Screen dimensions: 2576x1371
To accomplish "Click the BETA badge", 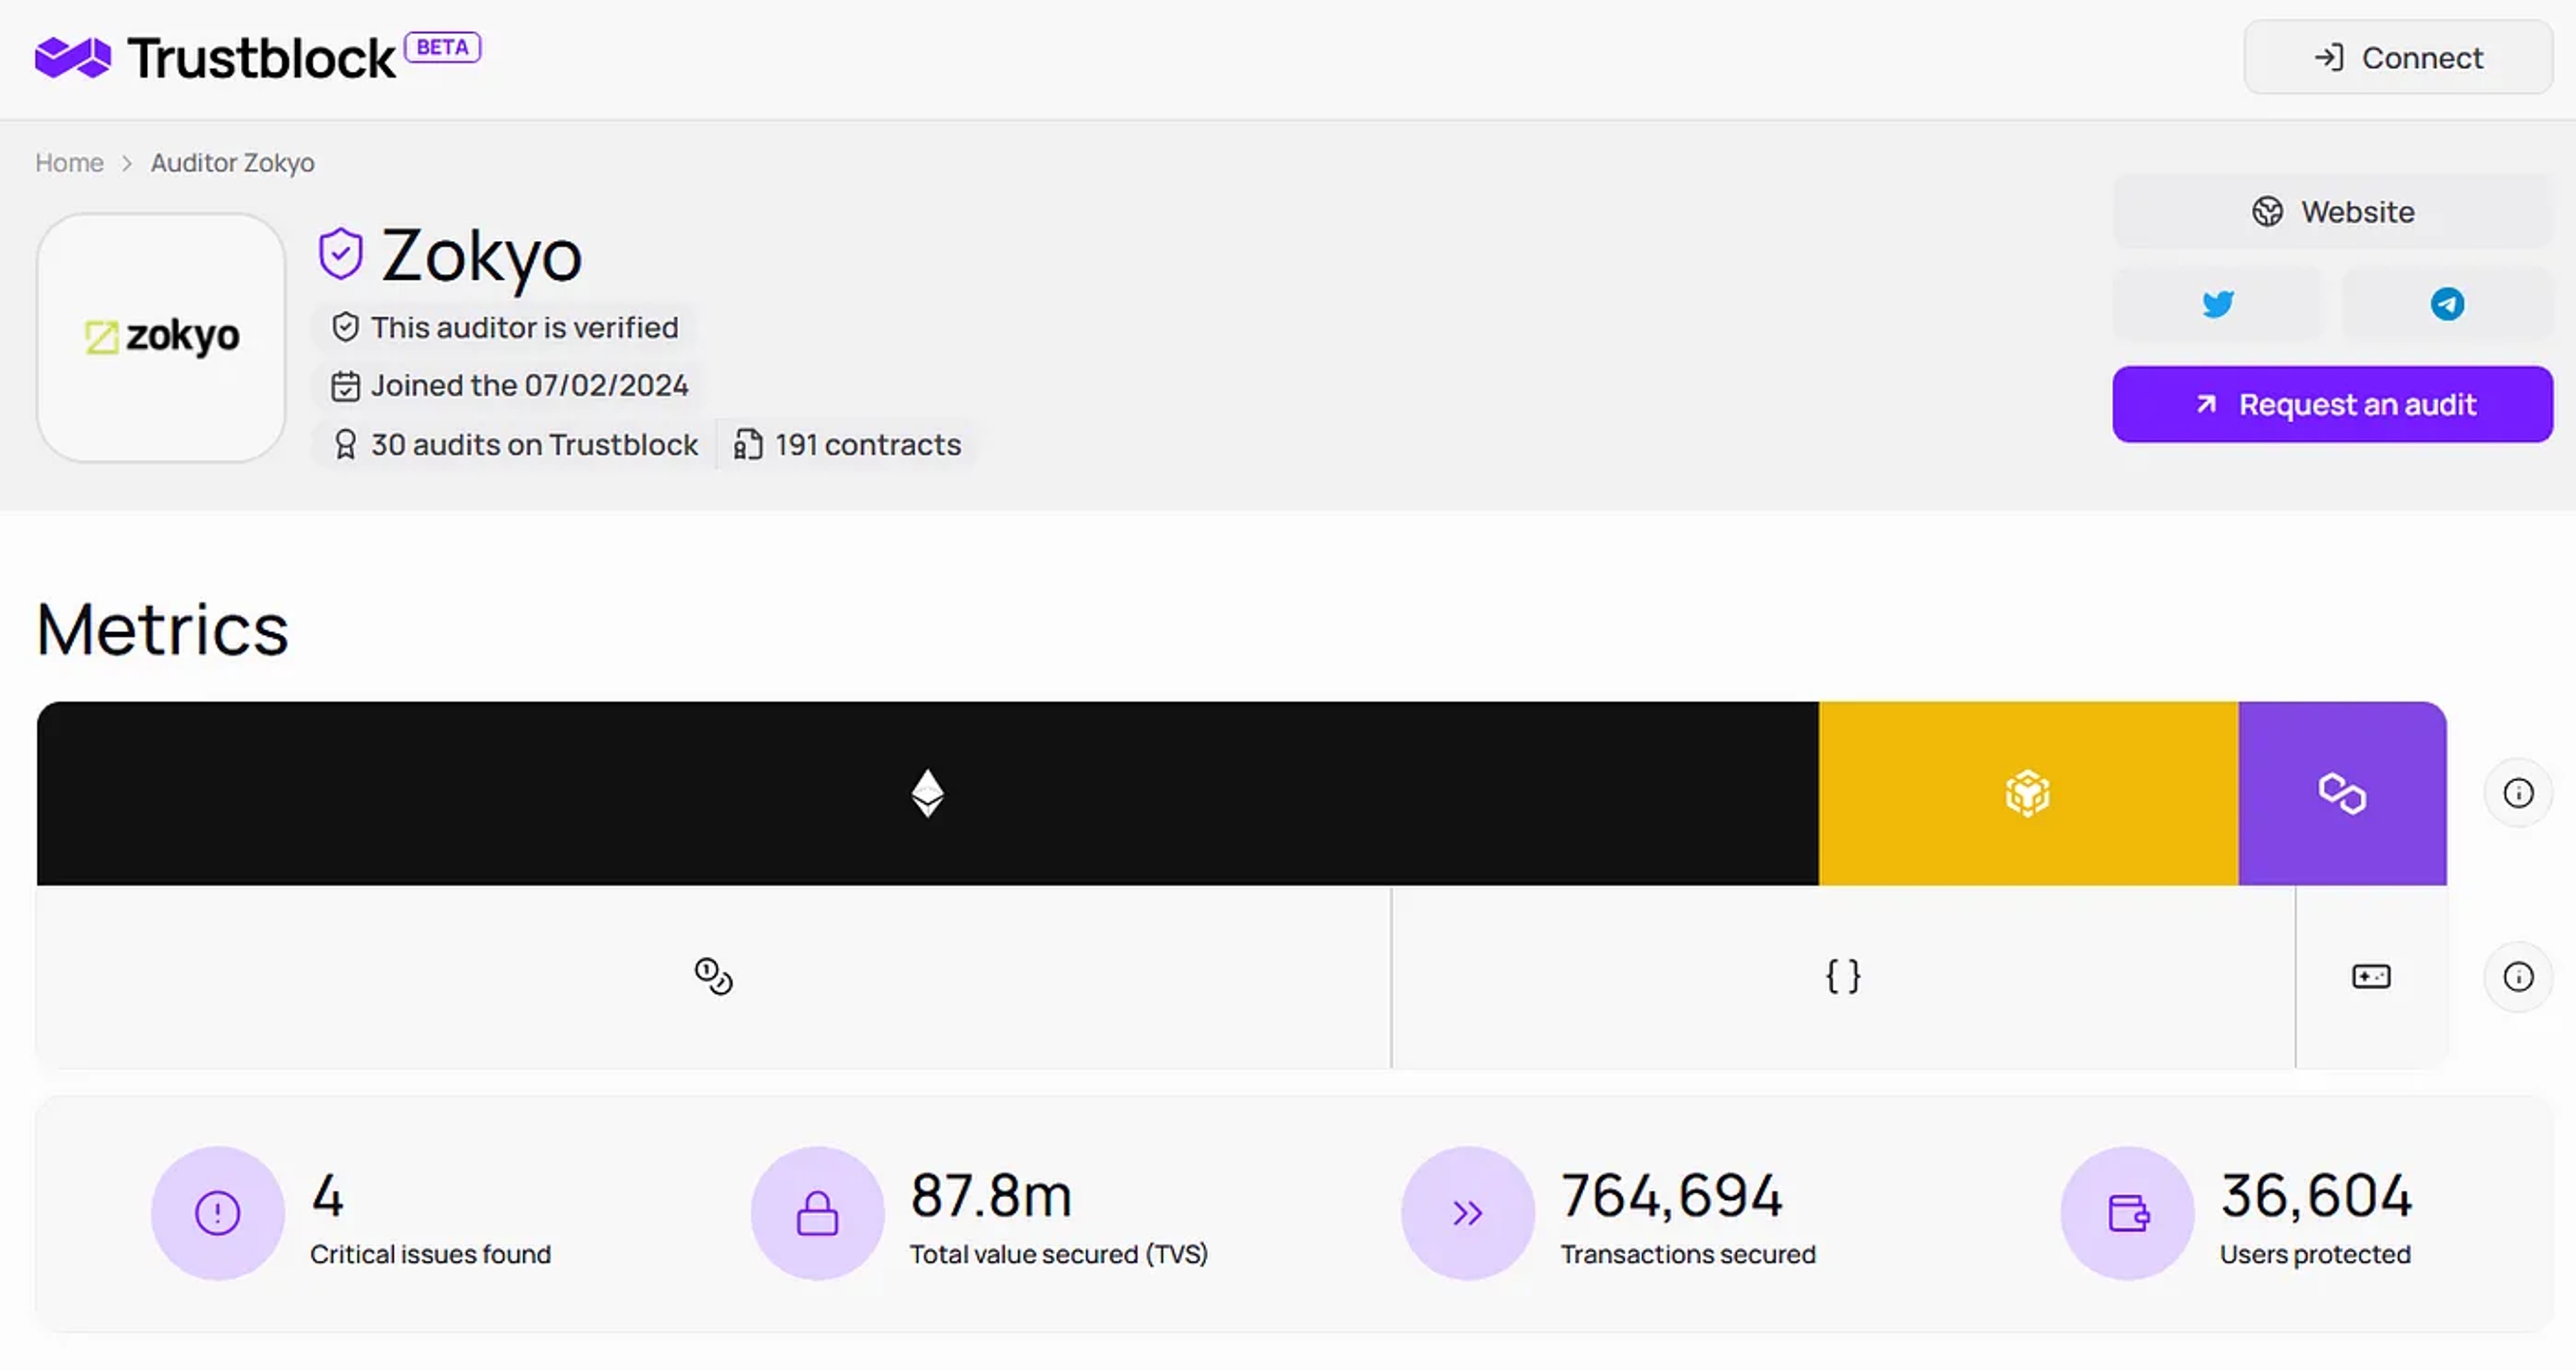I will [442, 47].
